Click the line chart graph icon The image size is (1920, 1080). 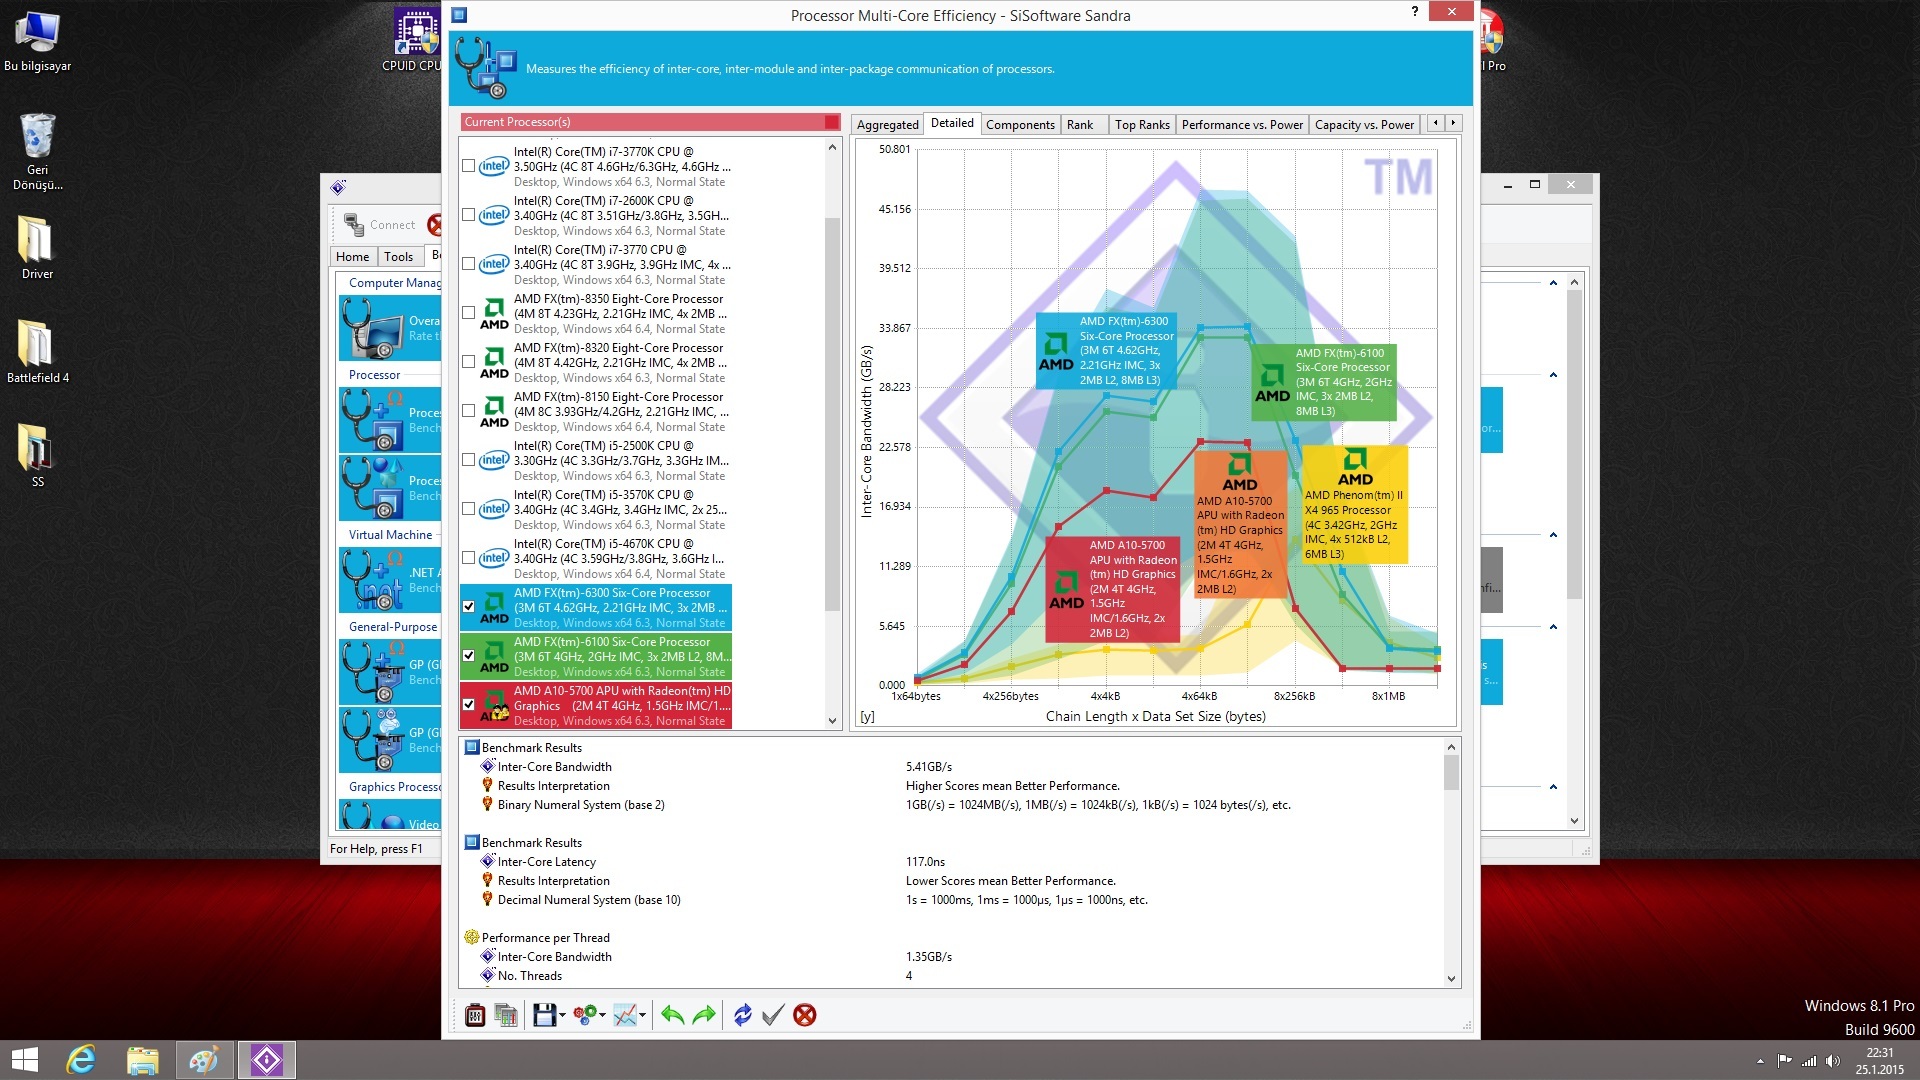pyautogui.click(x=625, y=1016)
